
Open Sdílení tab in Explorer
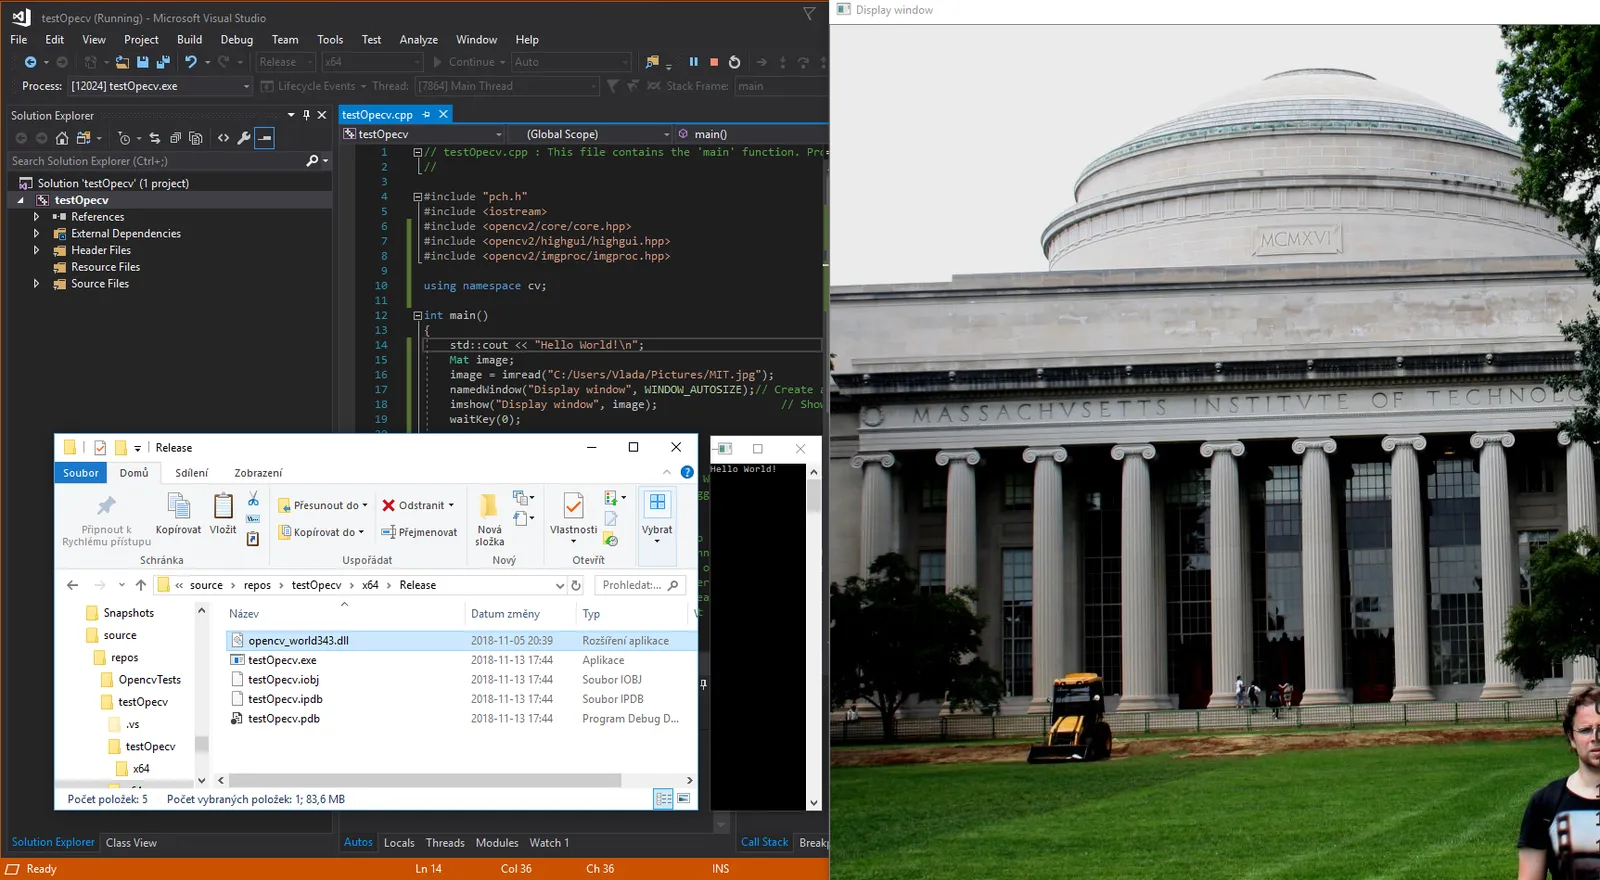[192, 473]
